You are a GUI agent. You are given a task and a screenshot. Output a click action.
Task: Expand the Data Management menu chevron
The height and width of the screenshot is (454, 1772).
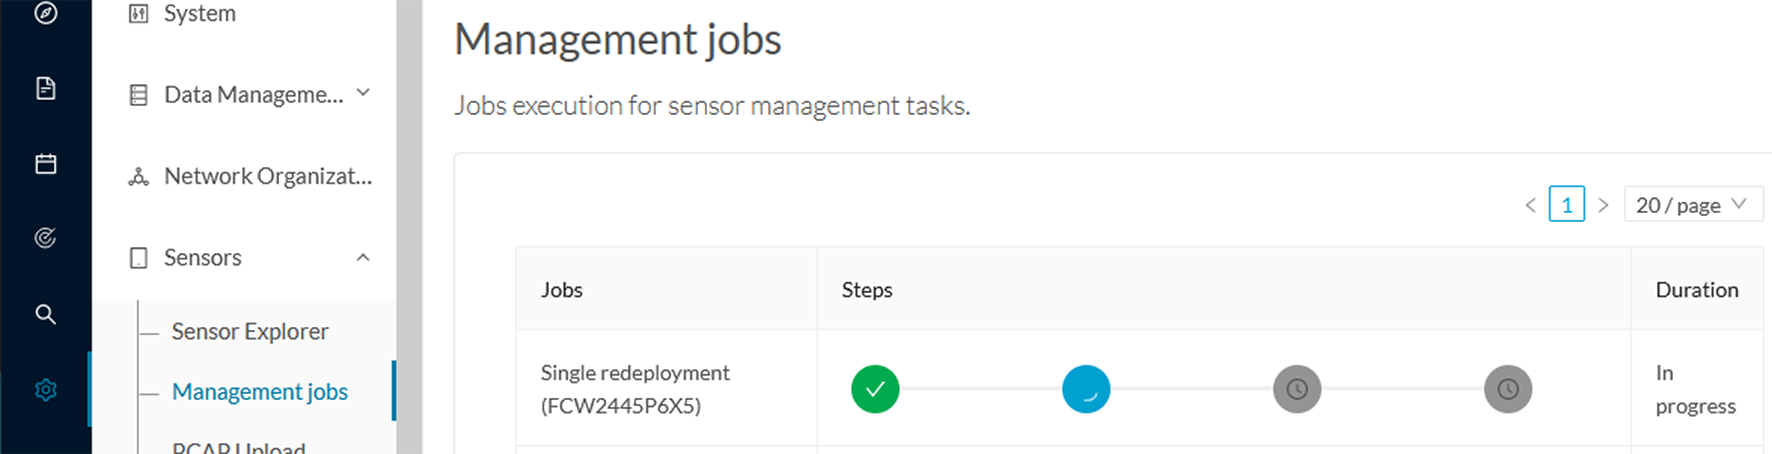(363, 93)
